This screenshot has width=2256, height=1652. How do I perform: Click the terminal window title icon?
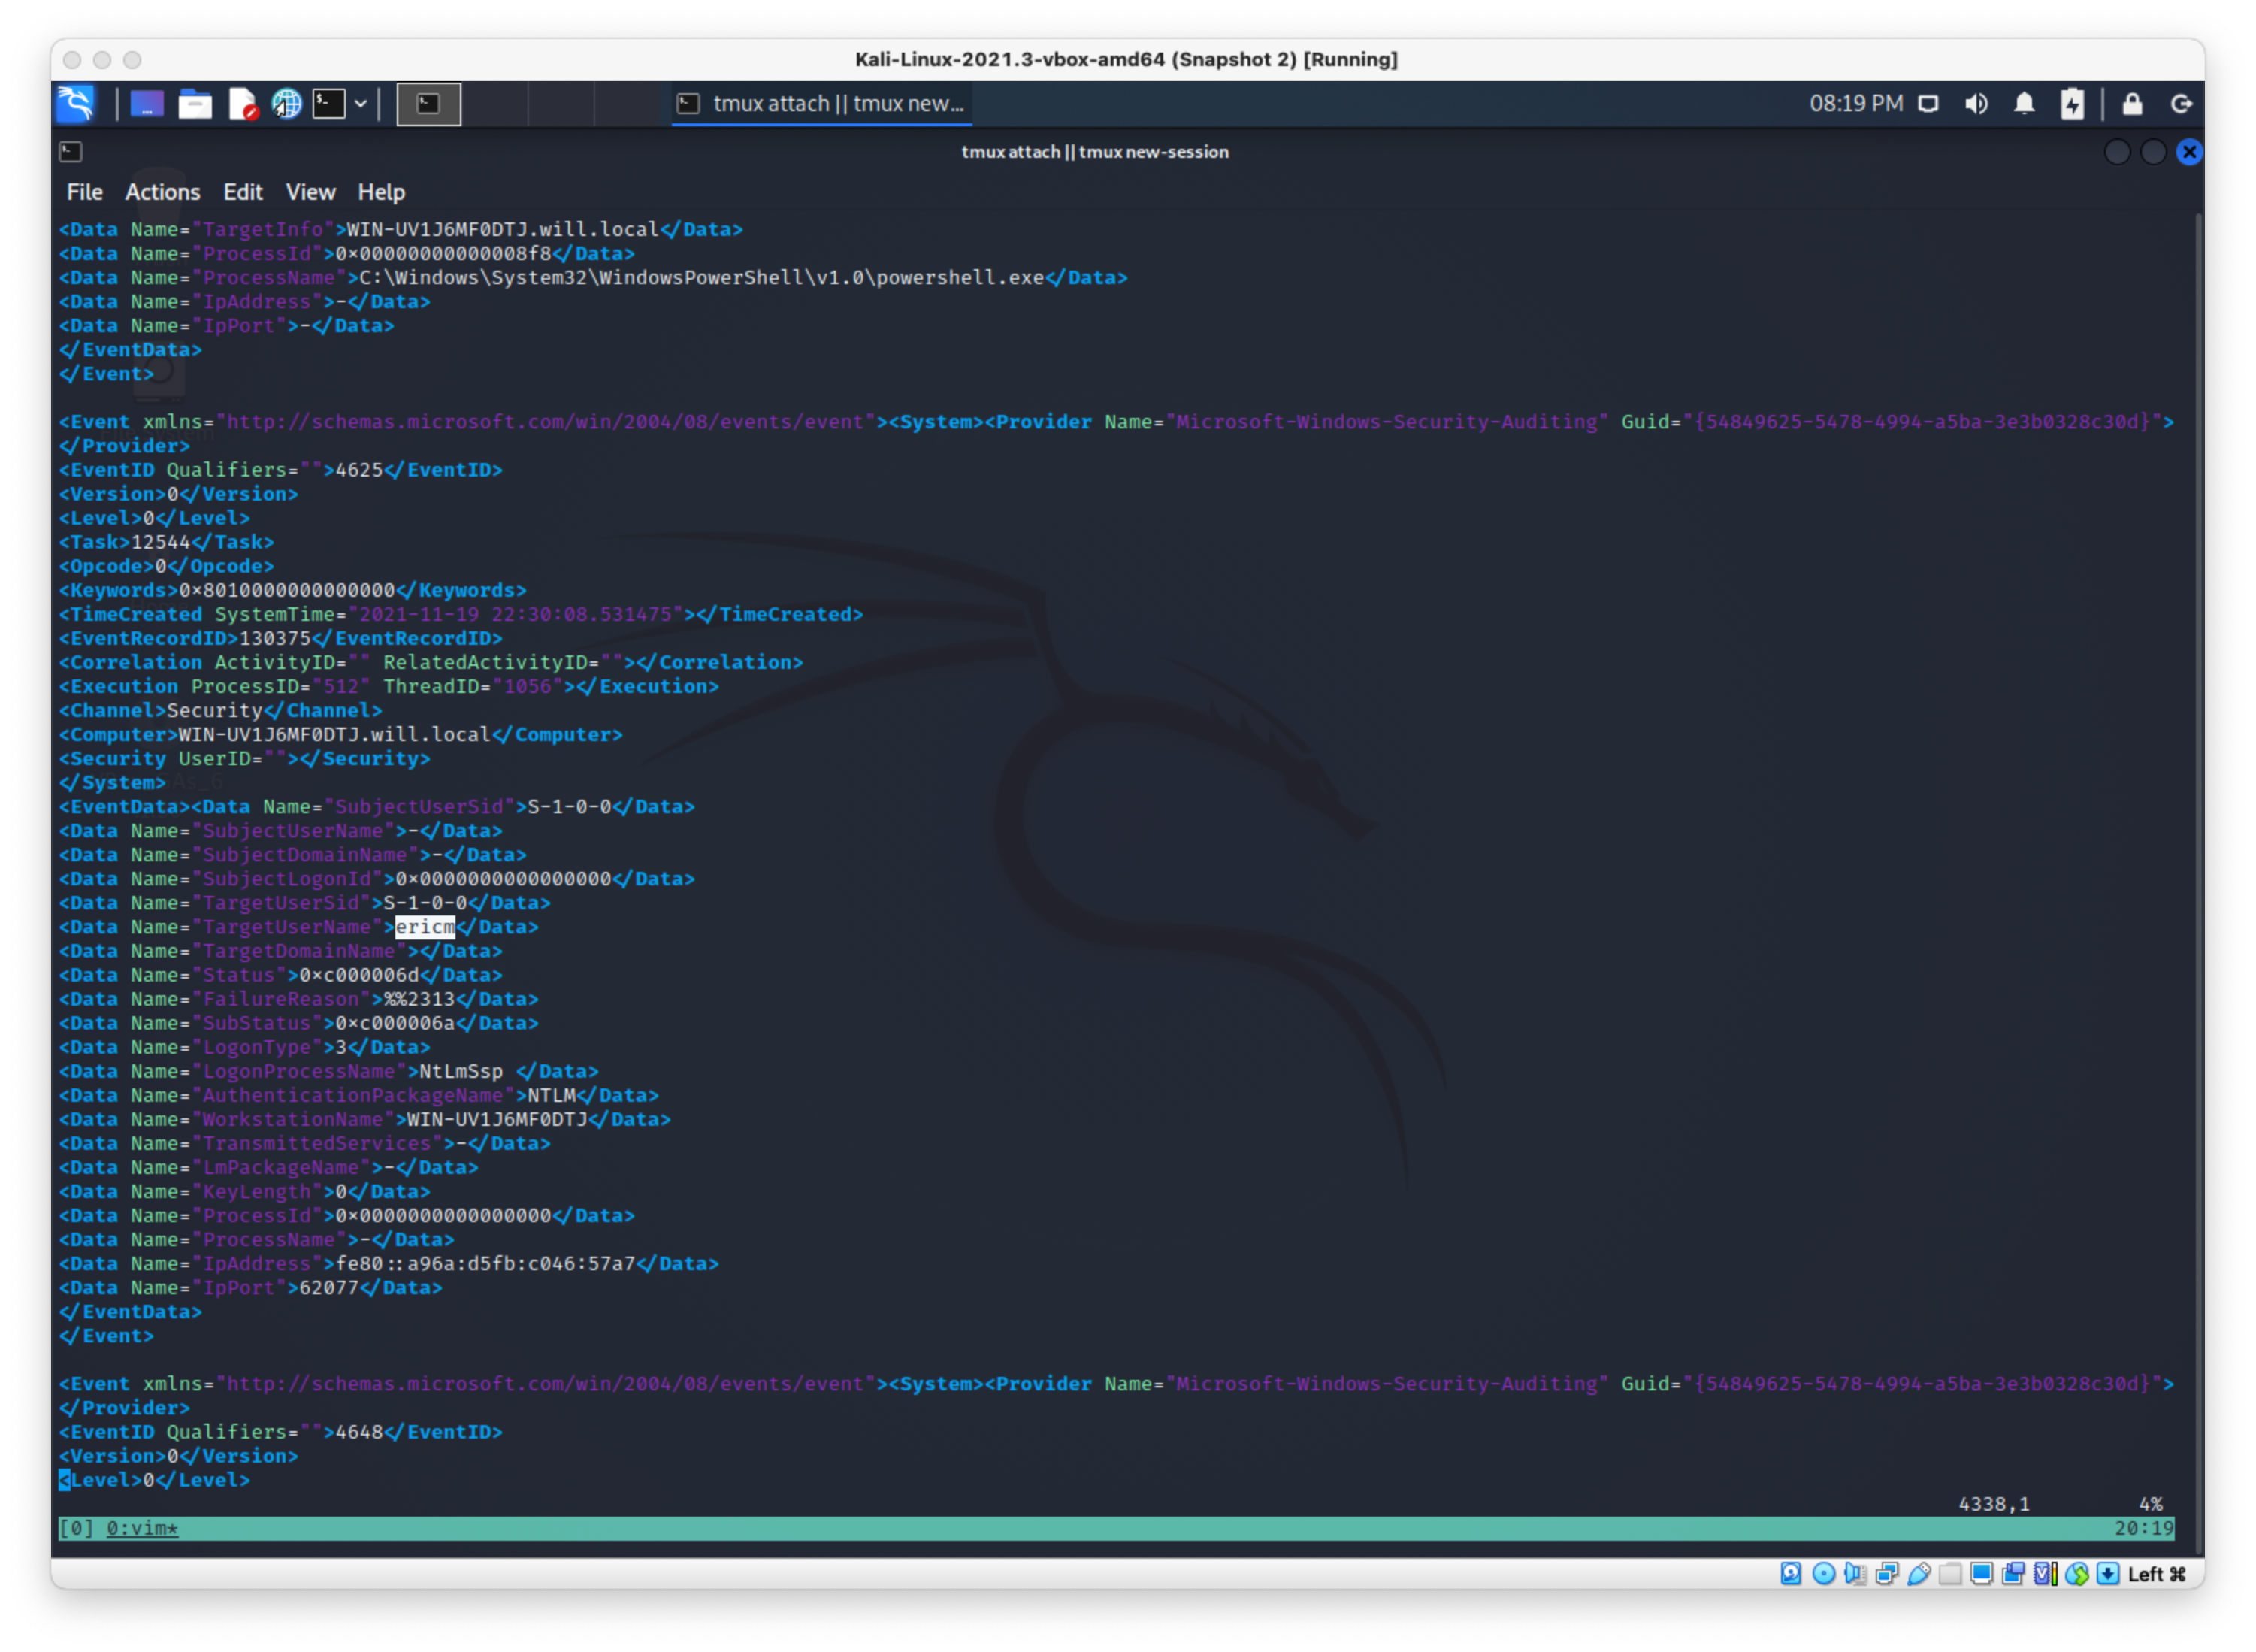tap(71, 152)
